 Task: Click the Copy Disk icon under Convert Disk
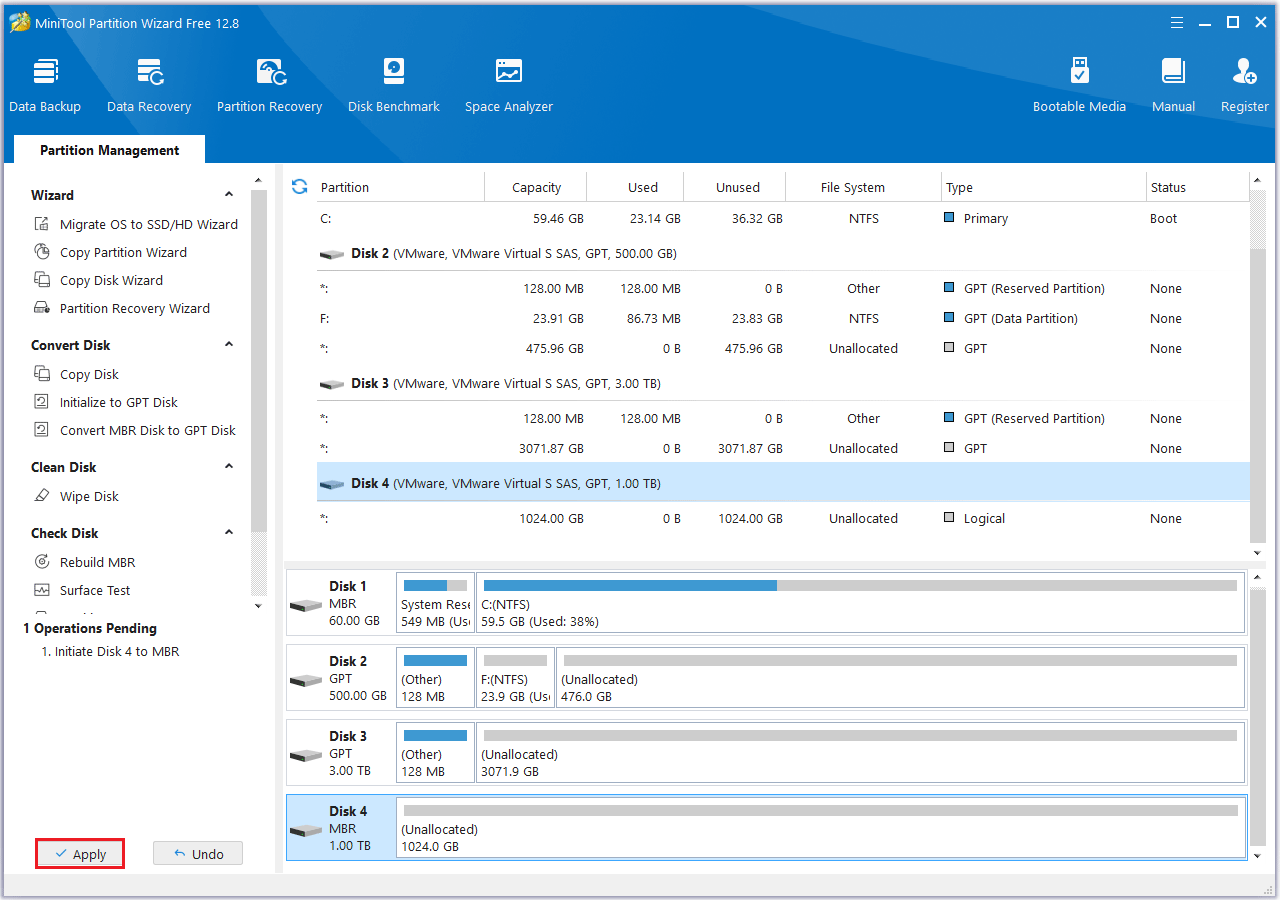[x=42, y=374]
